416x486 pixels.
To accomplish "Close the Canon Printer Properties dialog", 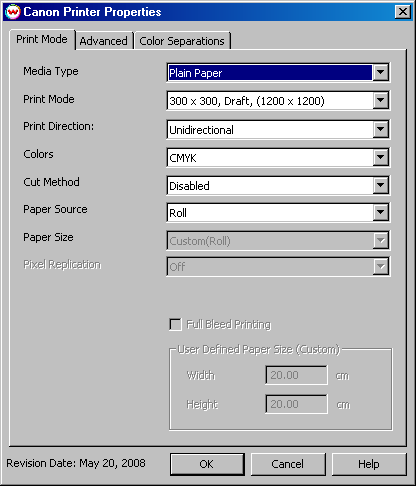I will (x=403, y=12).
